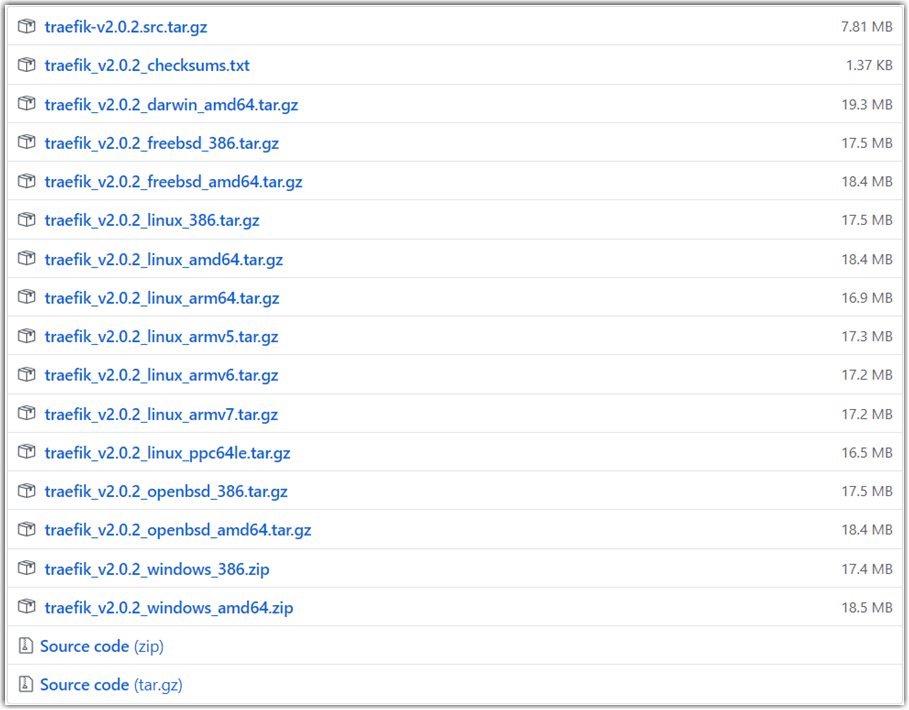Click package icon beside linux_arm64.tar.gz
Viewport: 909px width, 710px height.
(x=26, y=297)
